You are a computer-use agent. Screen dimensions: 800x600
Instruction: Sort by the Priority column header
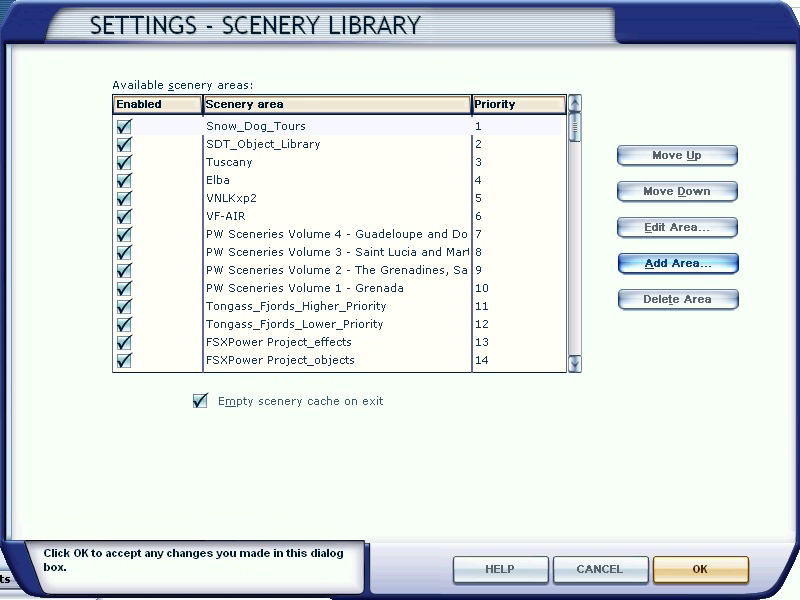coord(518,104)
